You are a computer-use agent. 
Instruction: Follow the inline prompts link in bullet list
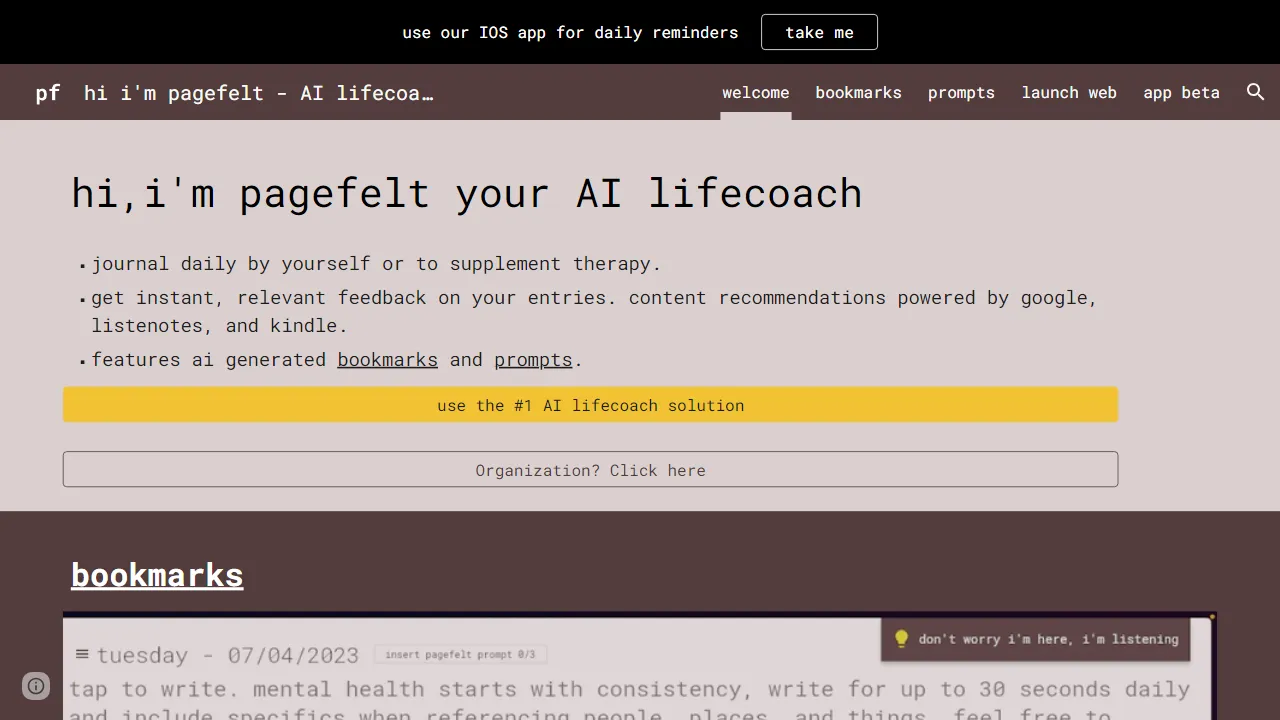click(x=533, y=359)
